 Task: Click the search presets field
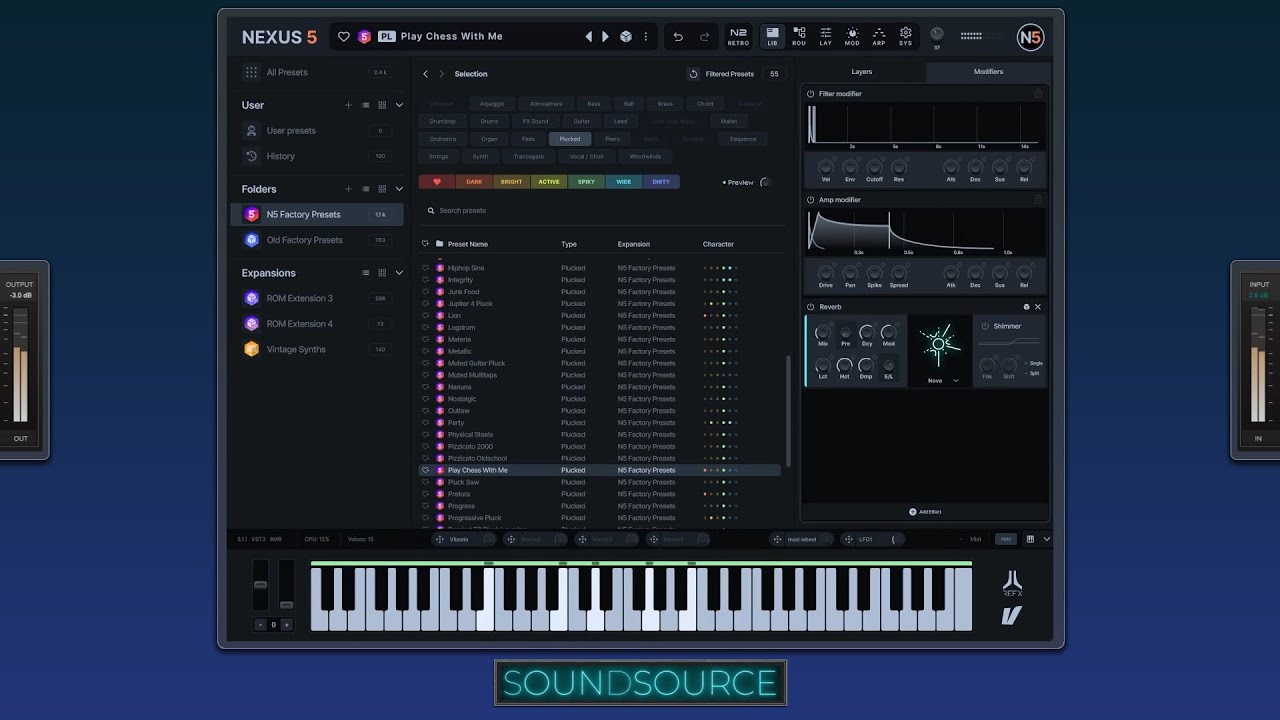coord(600,211)
